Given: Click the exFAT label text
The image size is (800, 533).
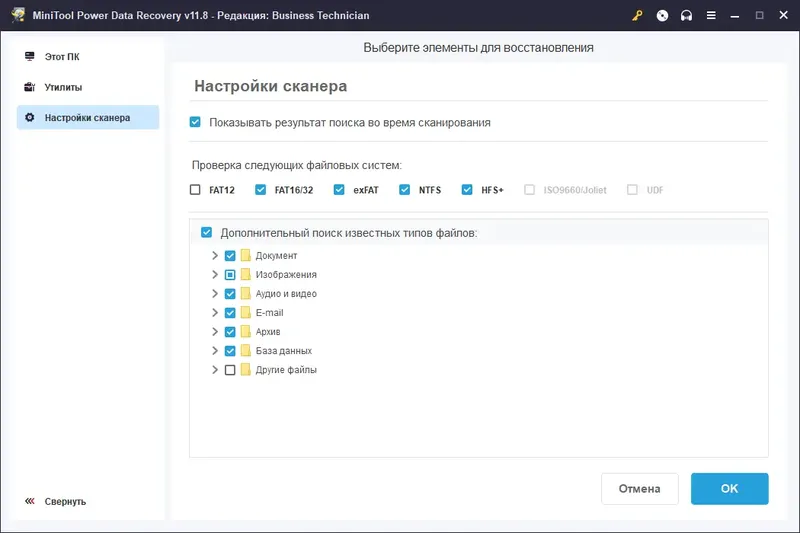Looking at the screenshot, I should [366, 190].
